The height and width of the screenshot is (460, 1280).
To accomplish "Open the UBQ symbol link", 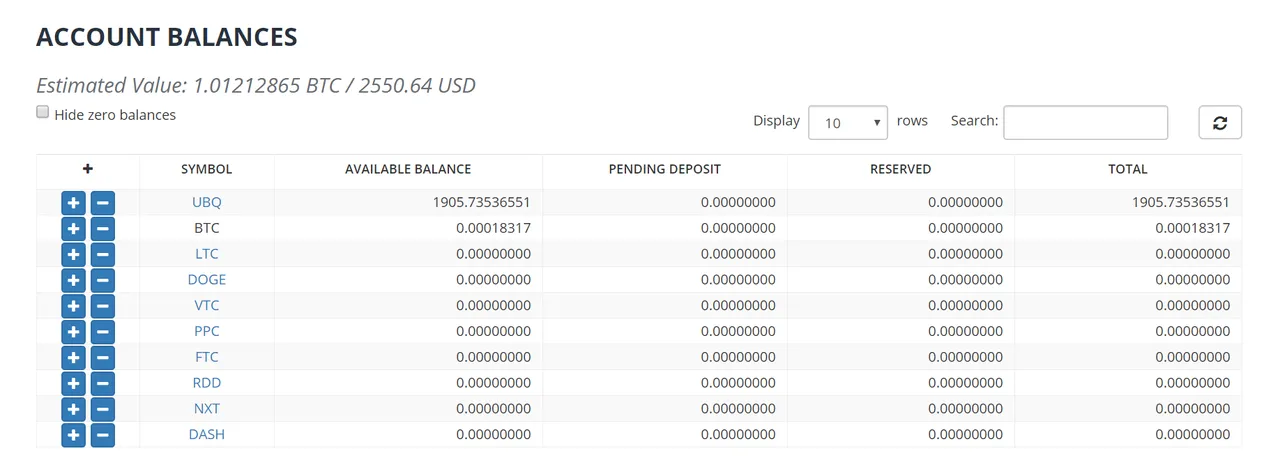I will [x=207, y=202].
